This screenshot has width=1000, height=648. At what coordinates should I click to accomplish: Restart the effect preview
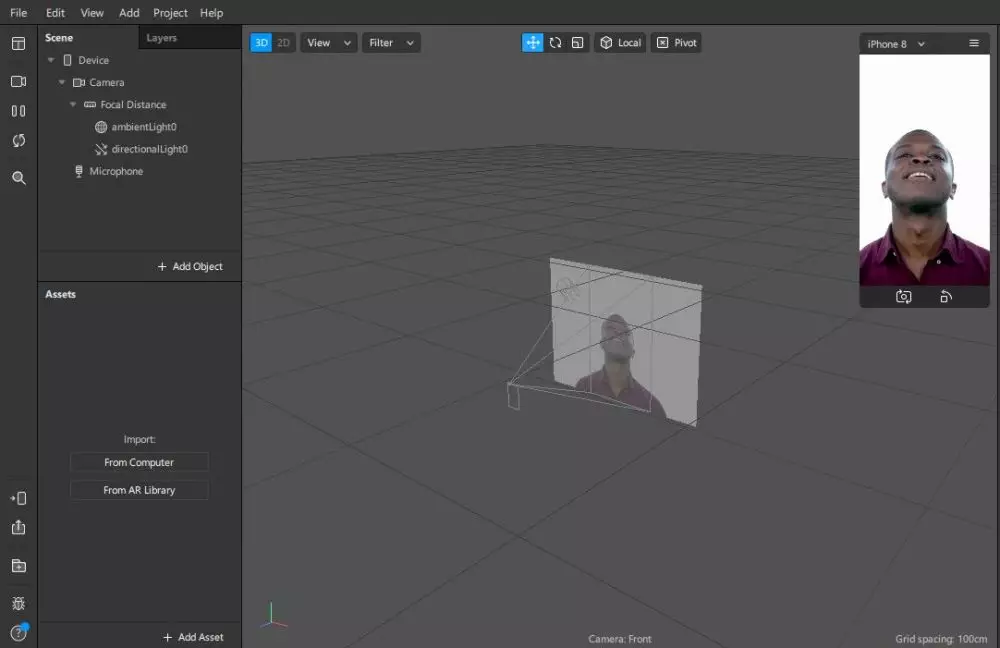point(18,141)
